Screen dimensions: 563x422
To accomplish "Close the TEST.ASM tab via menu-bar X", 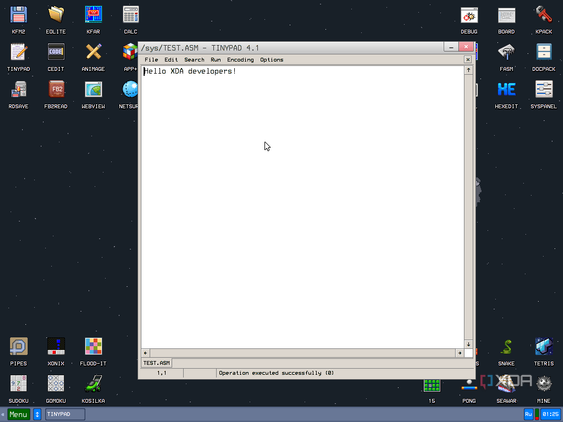I will (468, 59).
